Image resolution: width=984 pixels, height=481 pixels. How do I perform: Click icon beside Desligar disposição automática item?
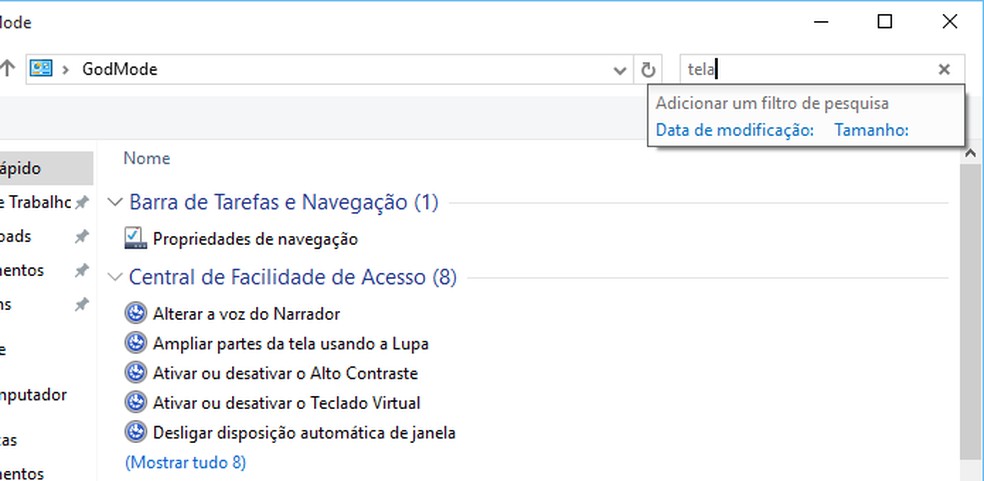136,432
